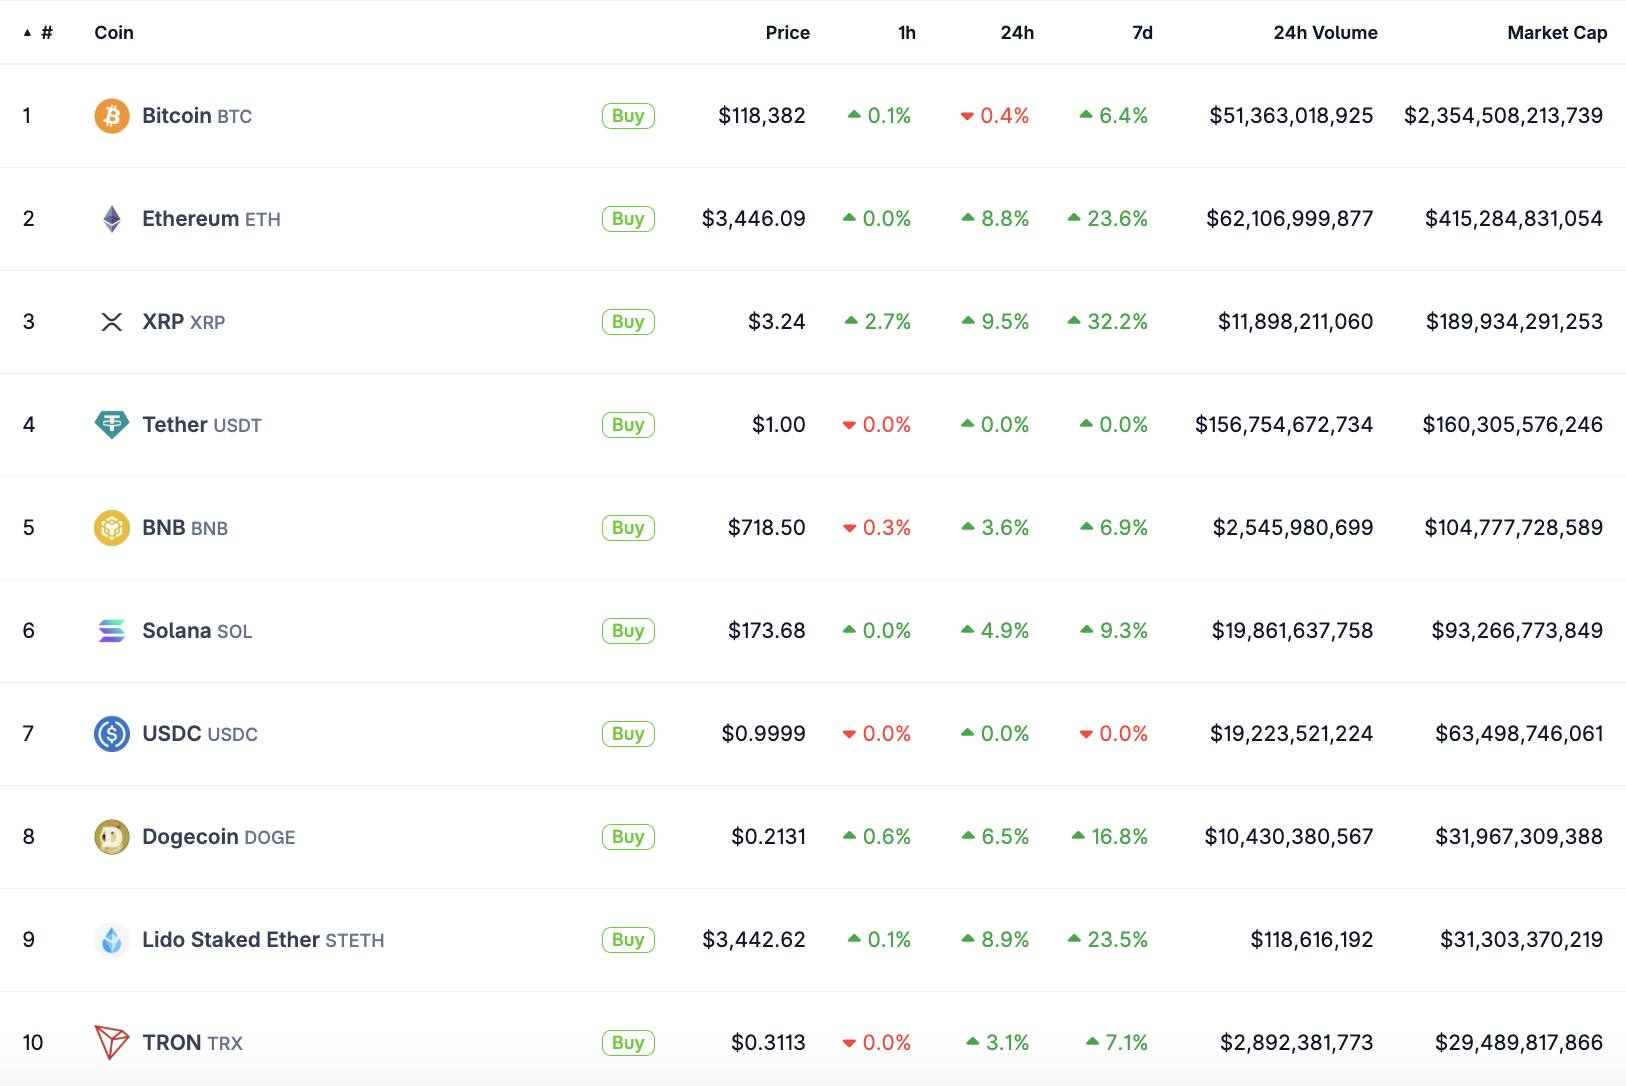The image size is (1626, 1086).
Task: Click the Bitcoin coin logo
Action: tap(112, 116)
